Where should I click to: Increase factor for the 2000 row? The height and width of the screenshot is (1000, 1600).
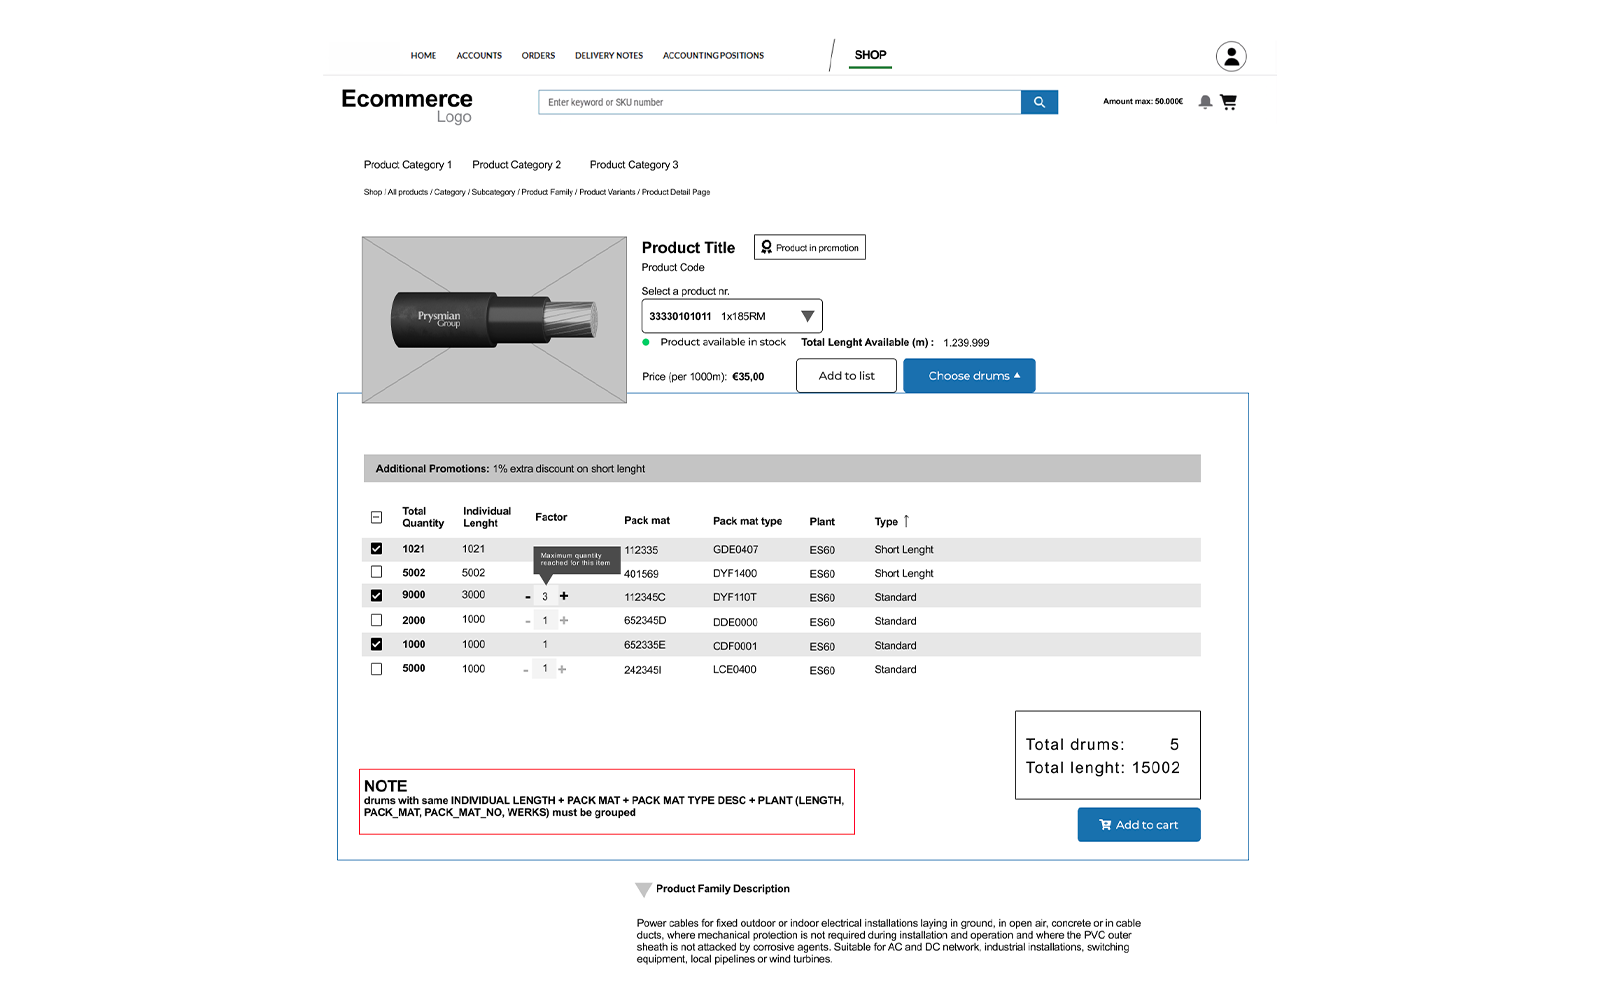click(x=564, y=621)
